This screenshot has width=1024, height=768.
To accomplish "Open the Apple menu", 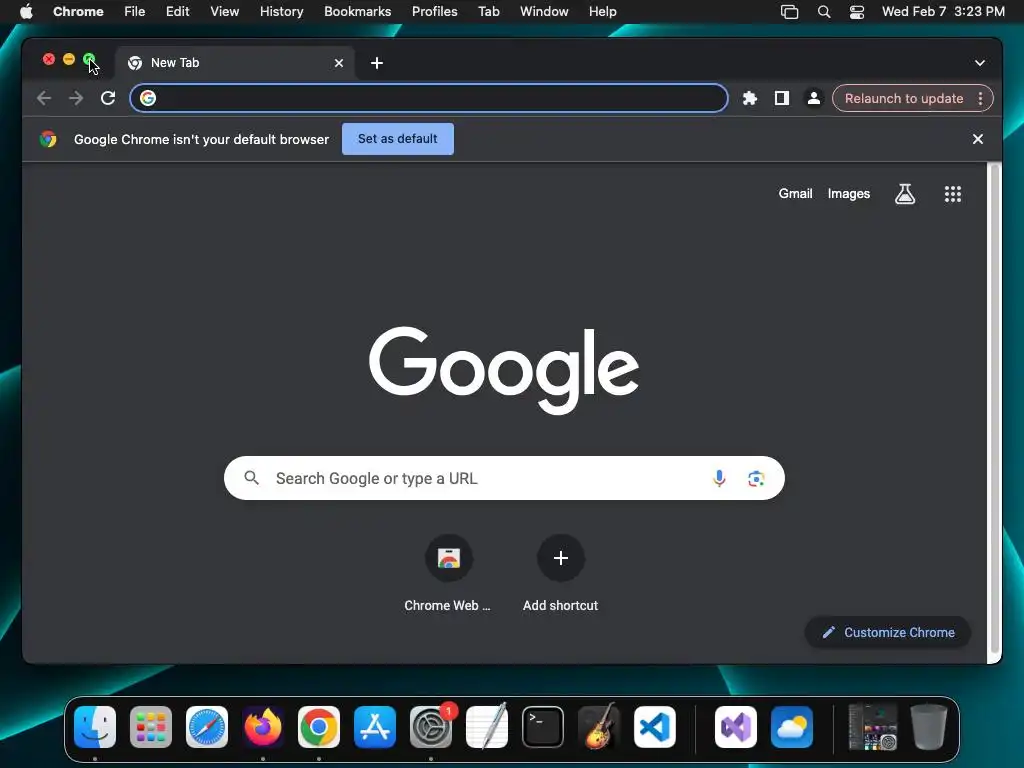I will tap(26, 12).
